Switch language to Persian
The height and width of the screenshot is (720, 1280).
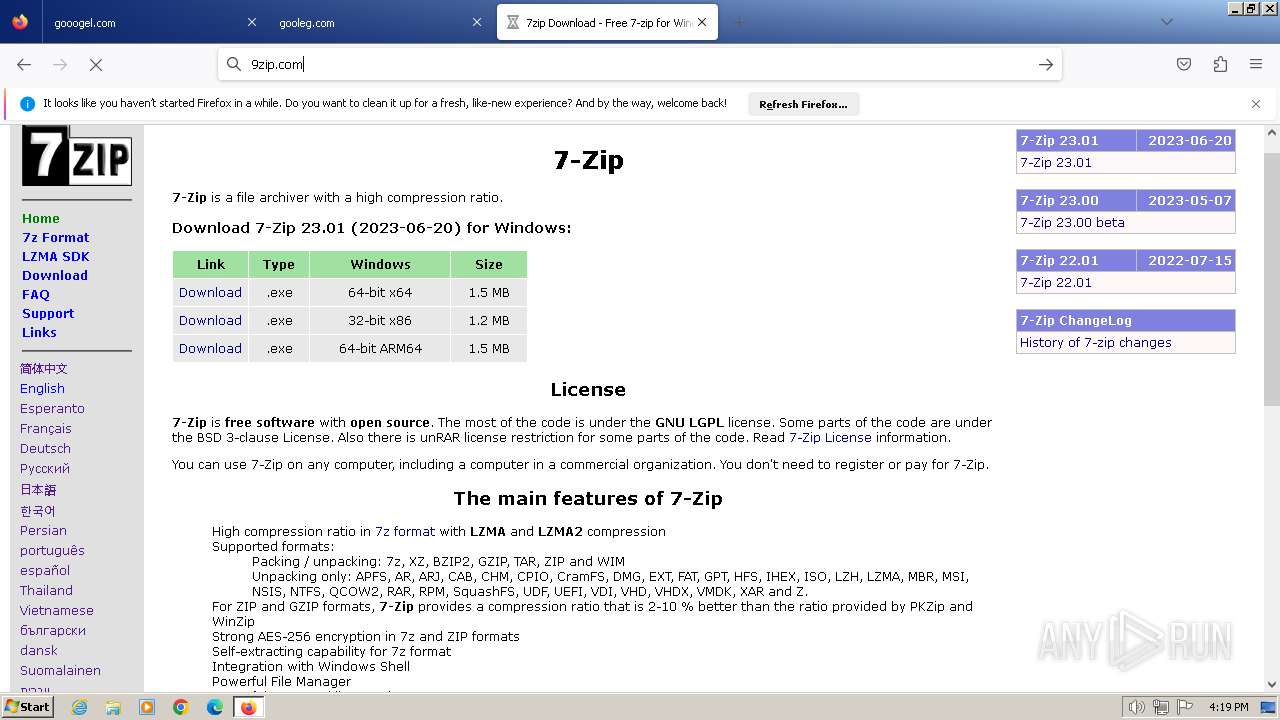43,530
